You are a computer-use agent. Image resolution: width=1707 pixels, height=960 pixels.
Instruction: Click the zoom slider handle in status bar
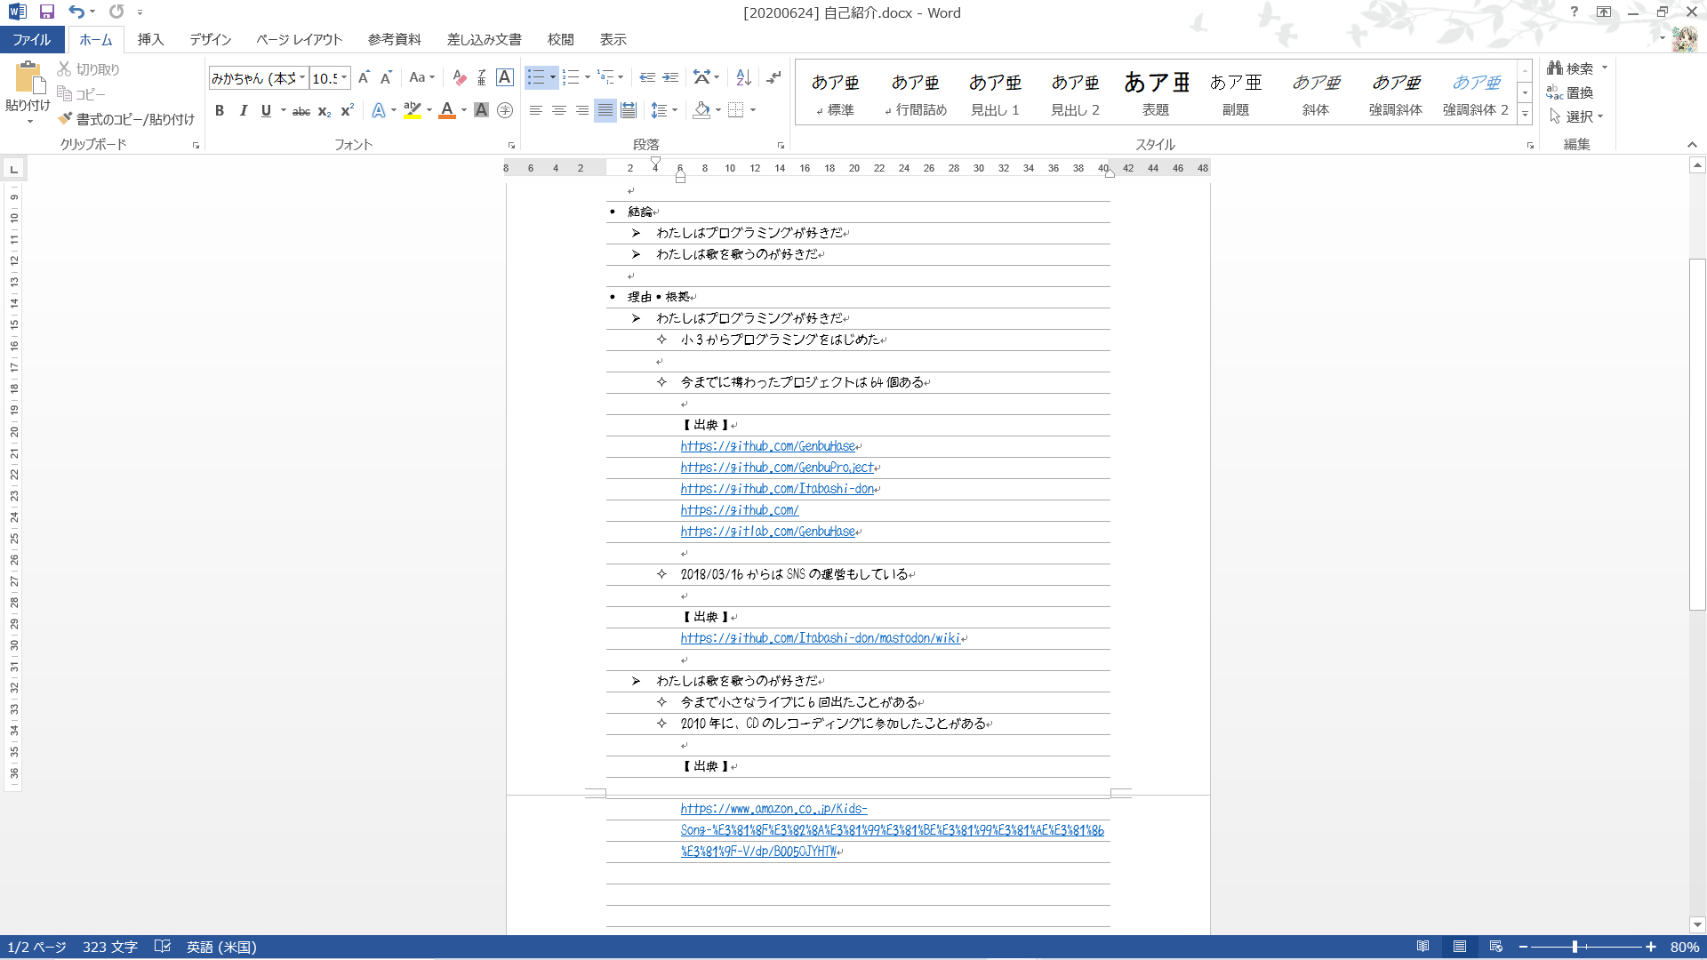1574,947
